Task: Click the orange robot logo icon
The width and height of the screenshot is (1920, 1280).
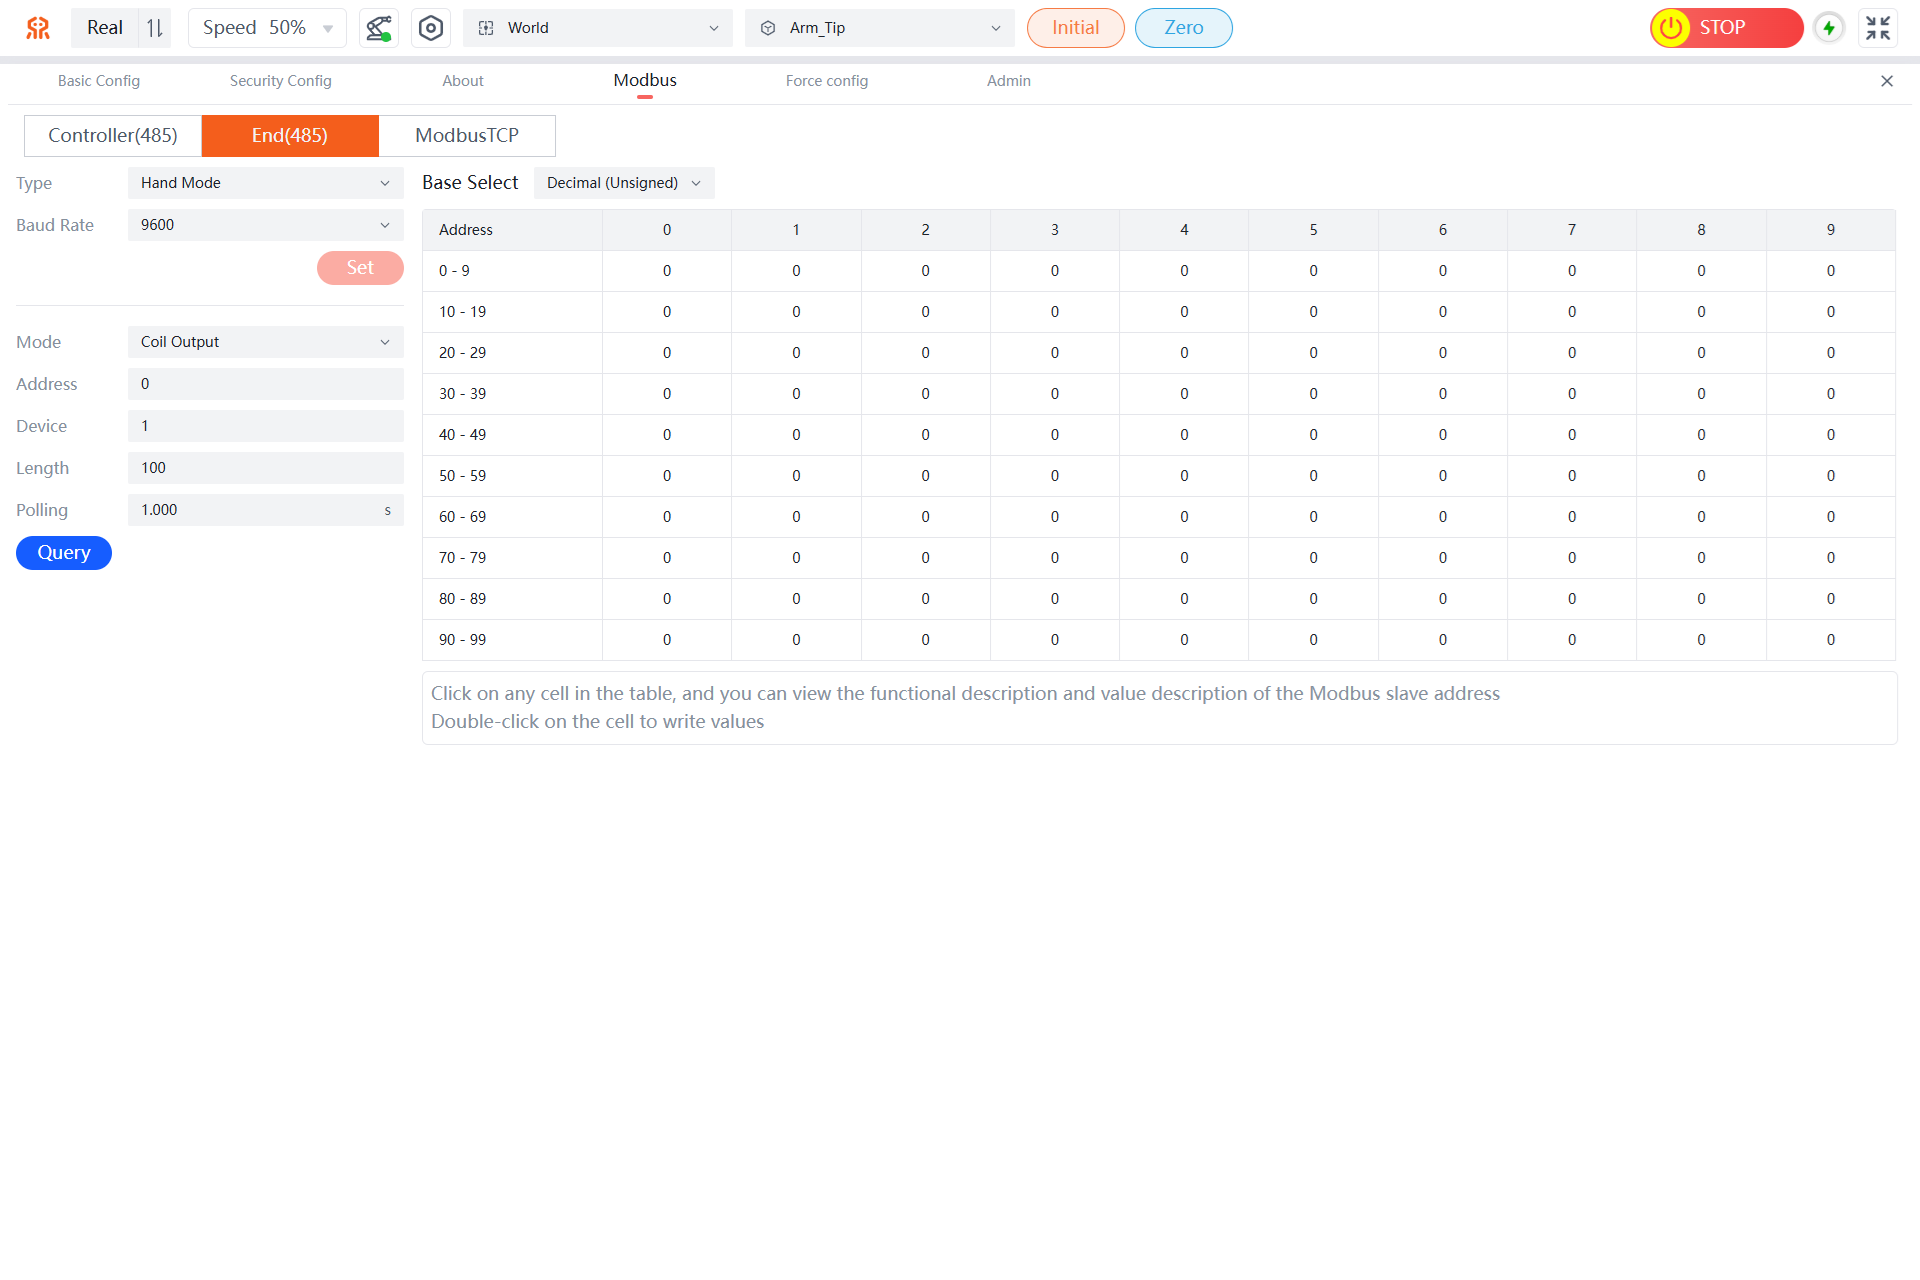Action: 38,28
